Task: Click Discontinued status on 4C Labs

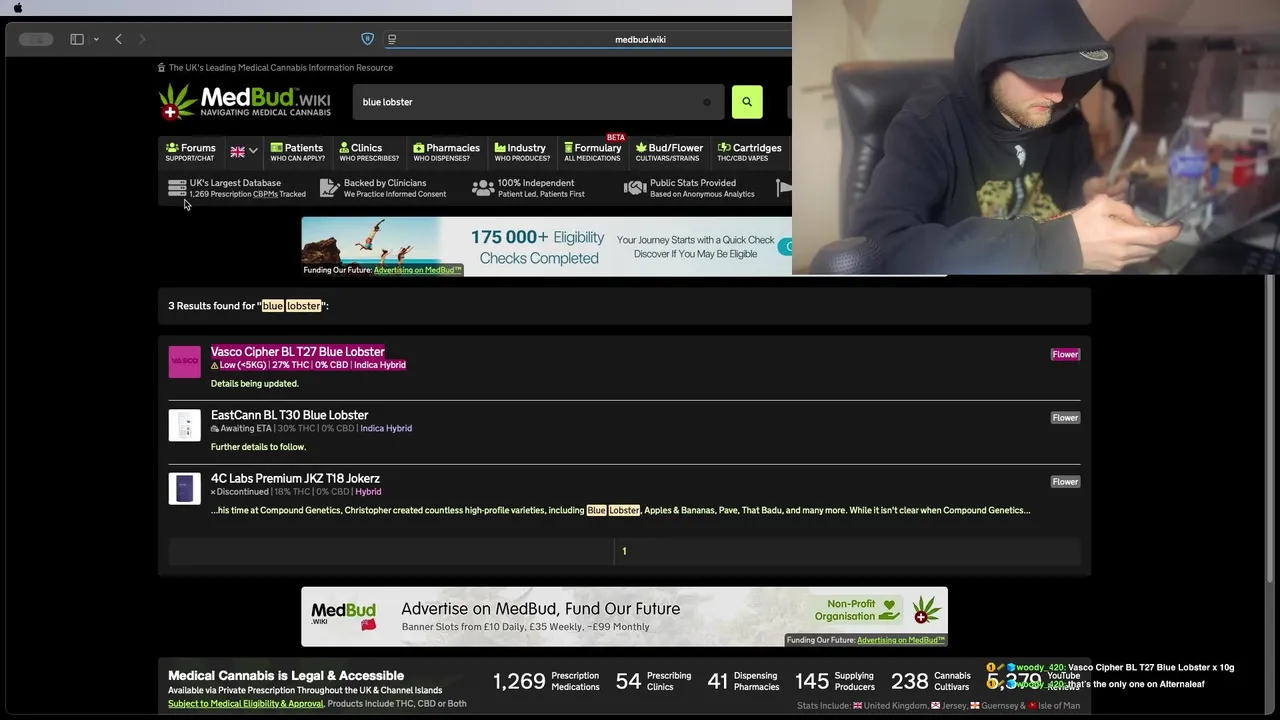Action: tap(239, 492)
